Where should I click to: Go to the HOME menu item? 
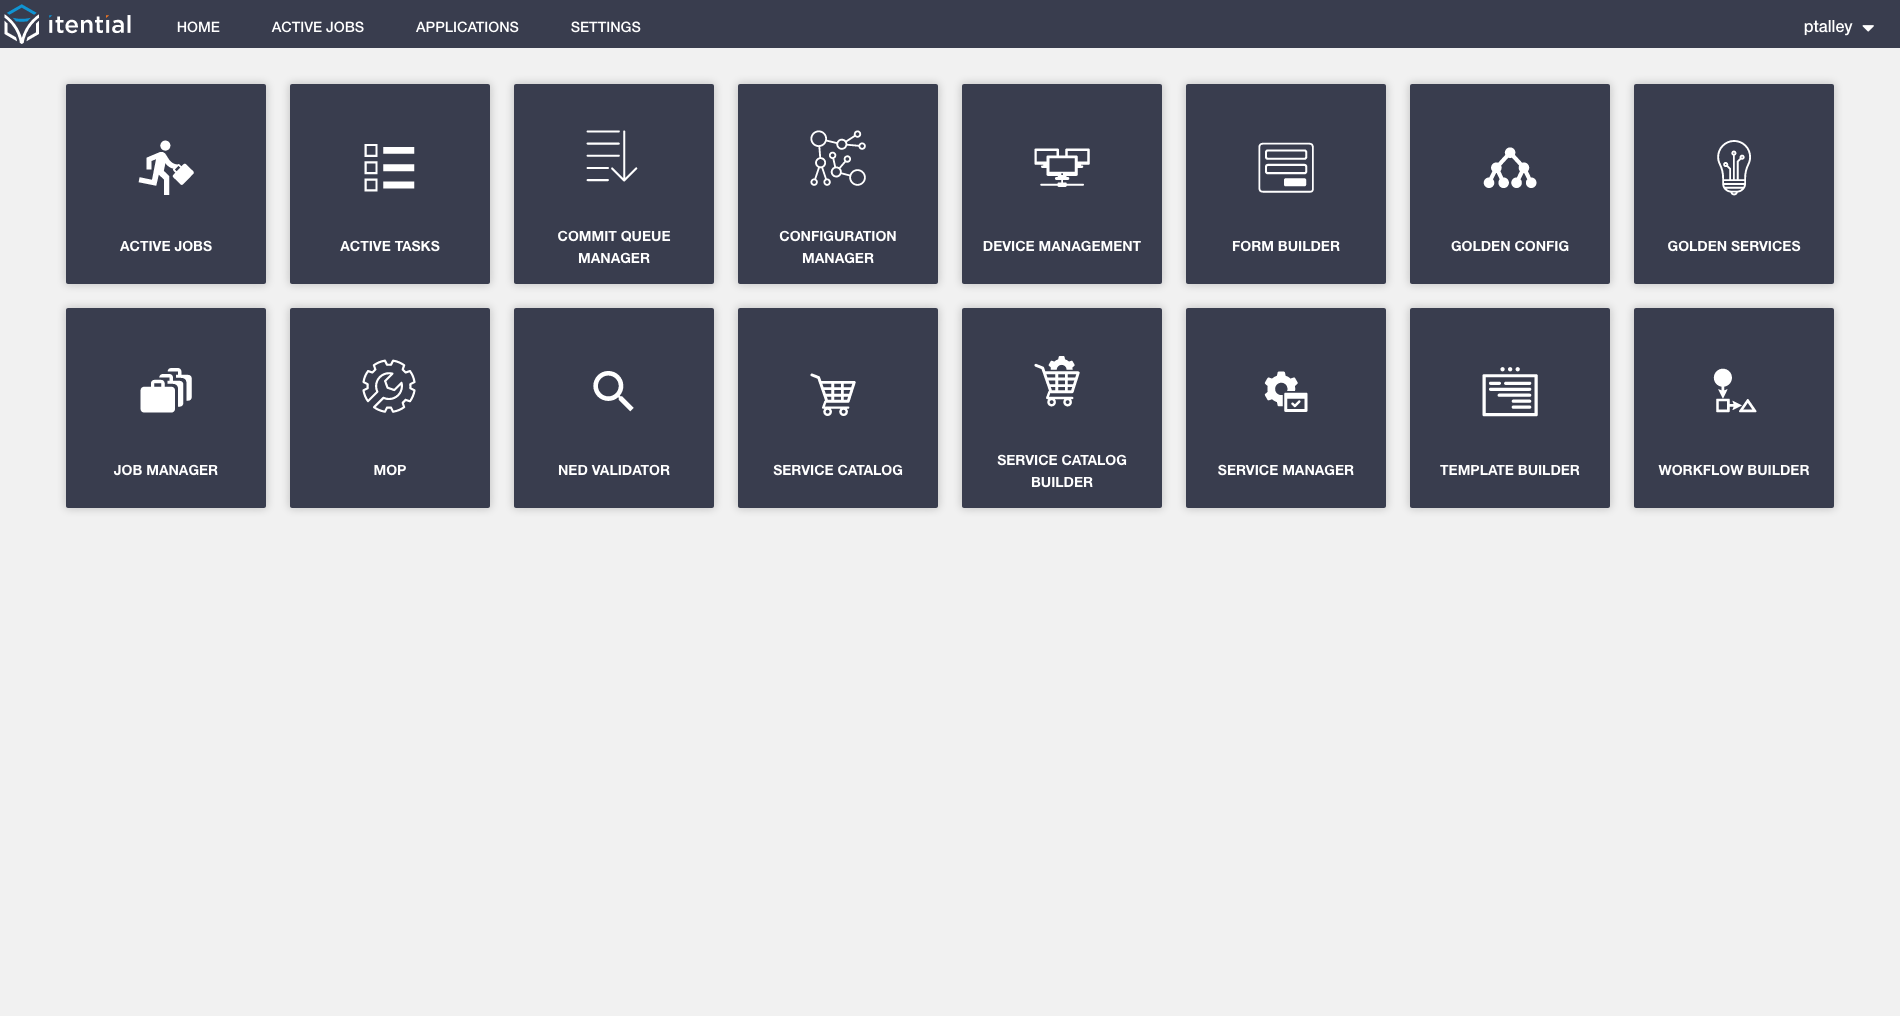tap(198, 27)
